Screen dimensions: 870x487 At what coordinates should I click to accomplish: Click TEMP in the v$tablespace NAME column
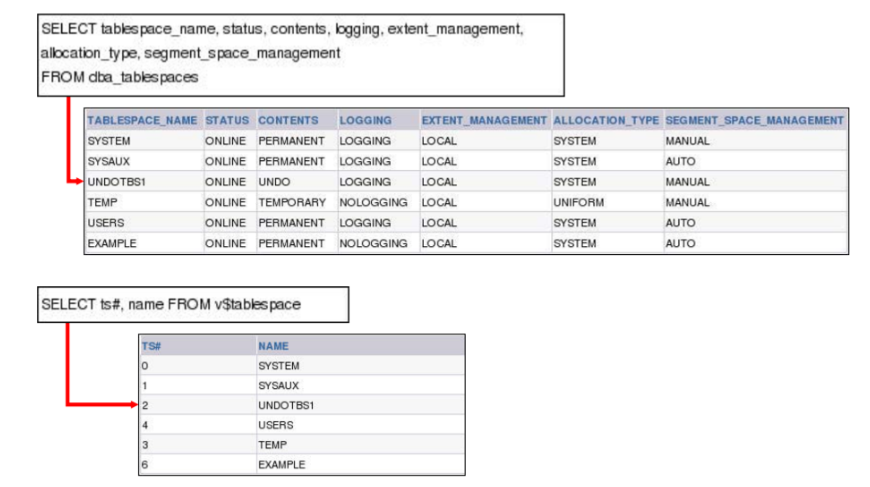pos(272,445)
